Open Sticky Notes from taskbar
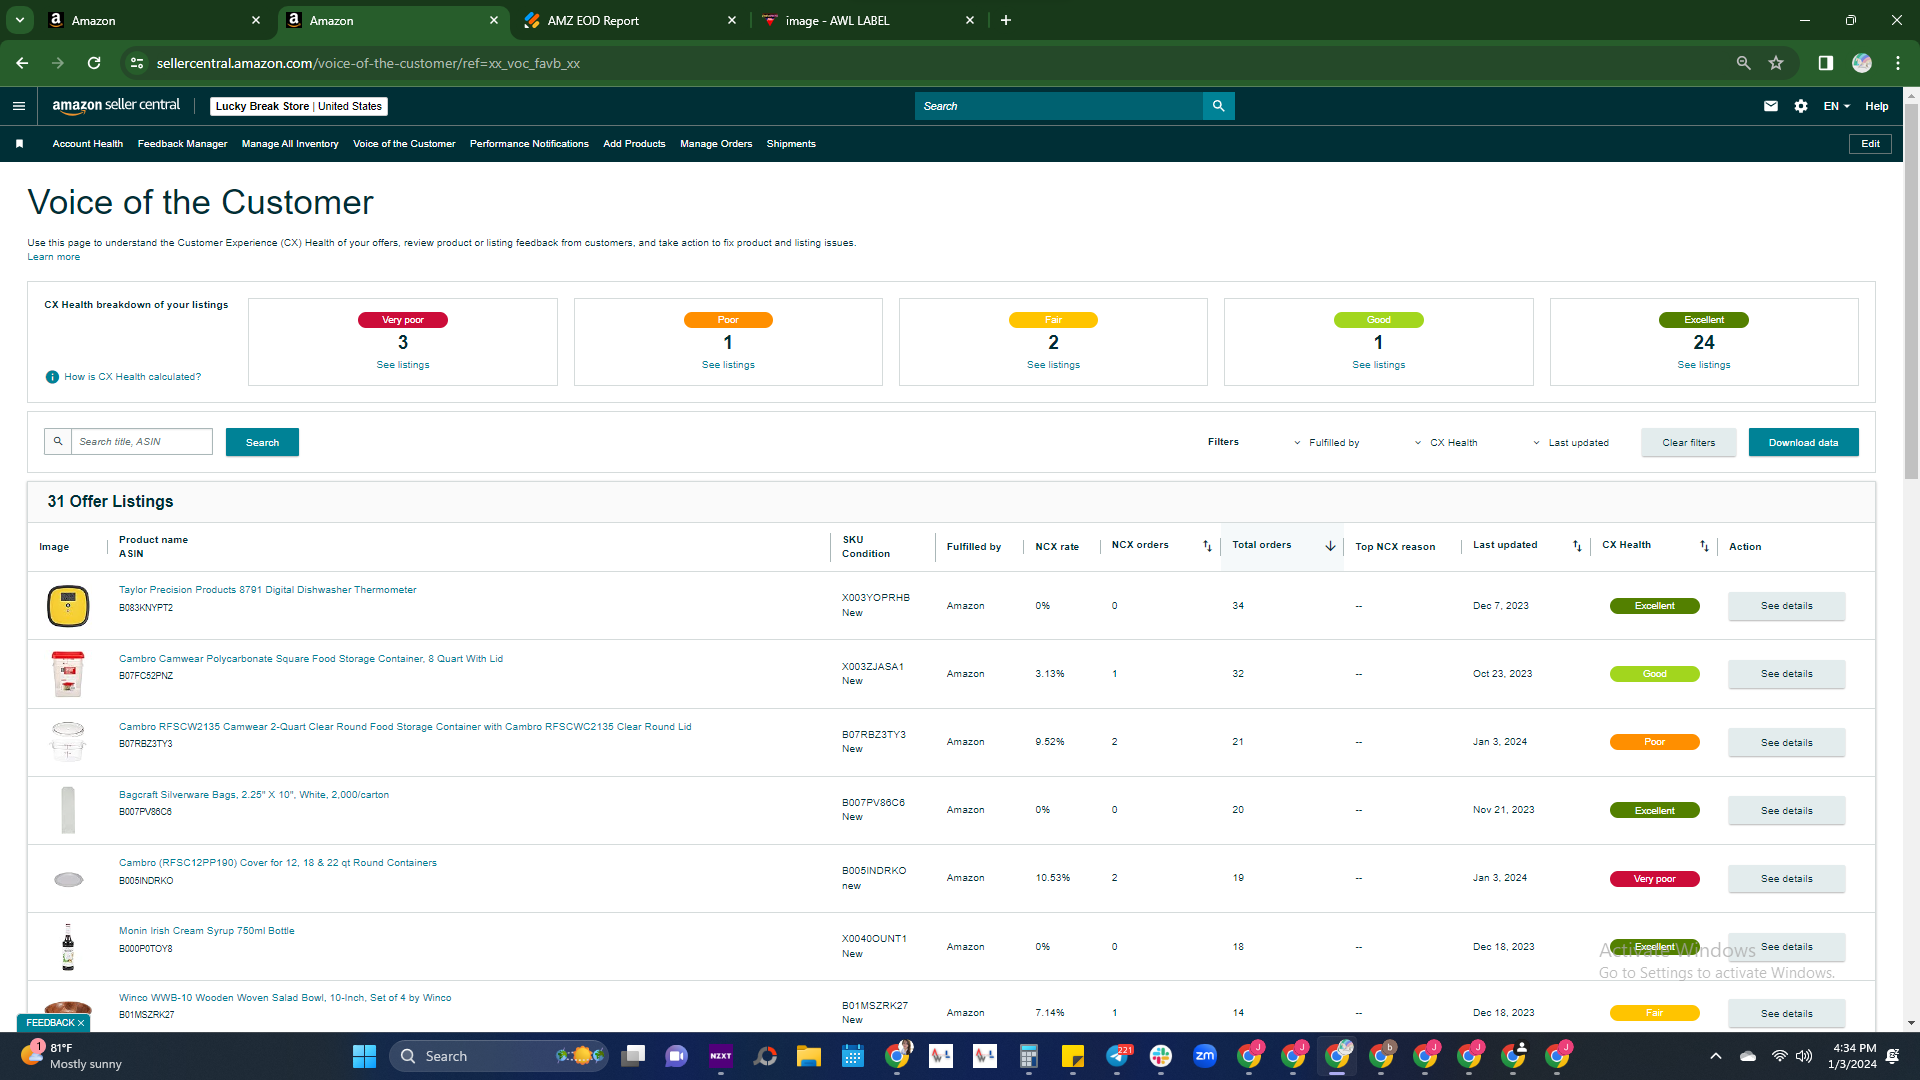Screen dimensions: 1920x1080 click(x=1073, y=1056)
